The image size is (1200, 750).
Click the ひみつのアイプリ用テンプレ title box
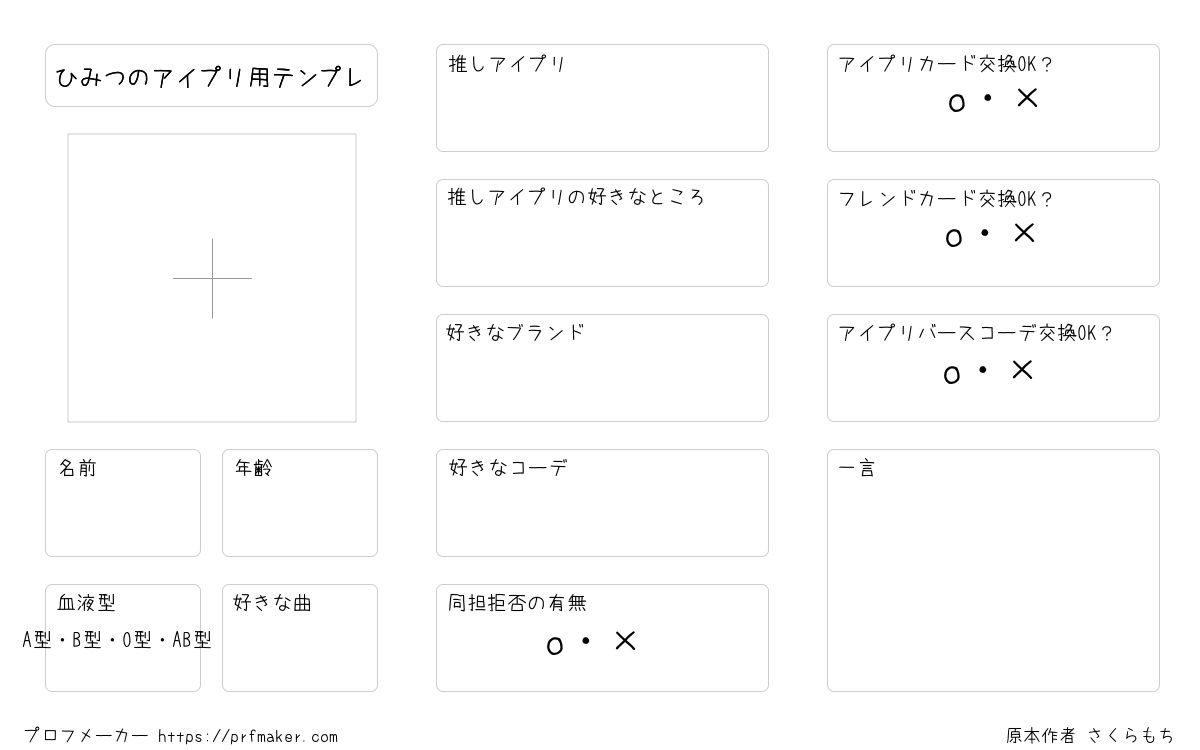click(211, 75)
